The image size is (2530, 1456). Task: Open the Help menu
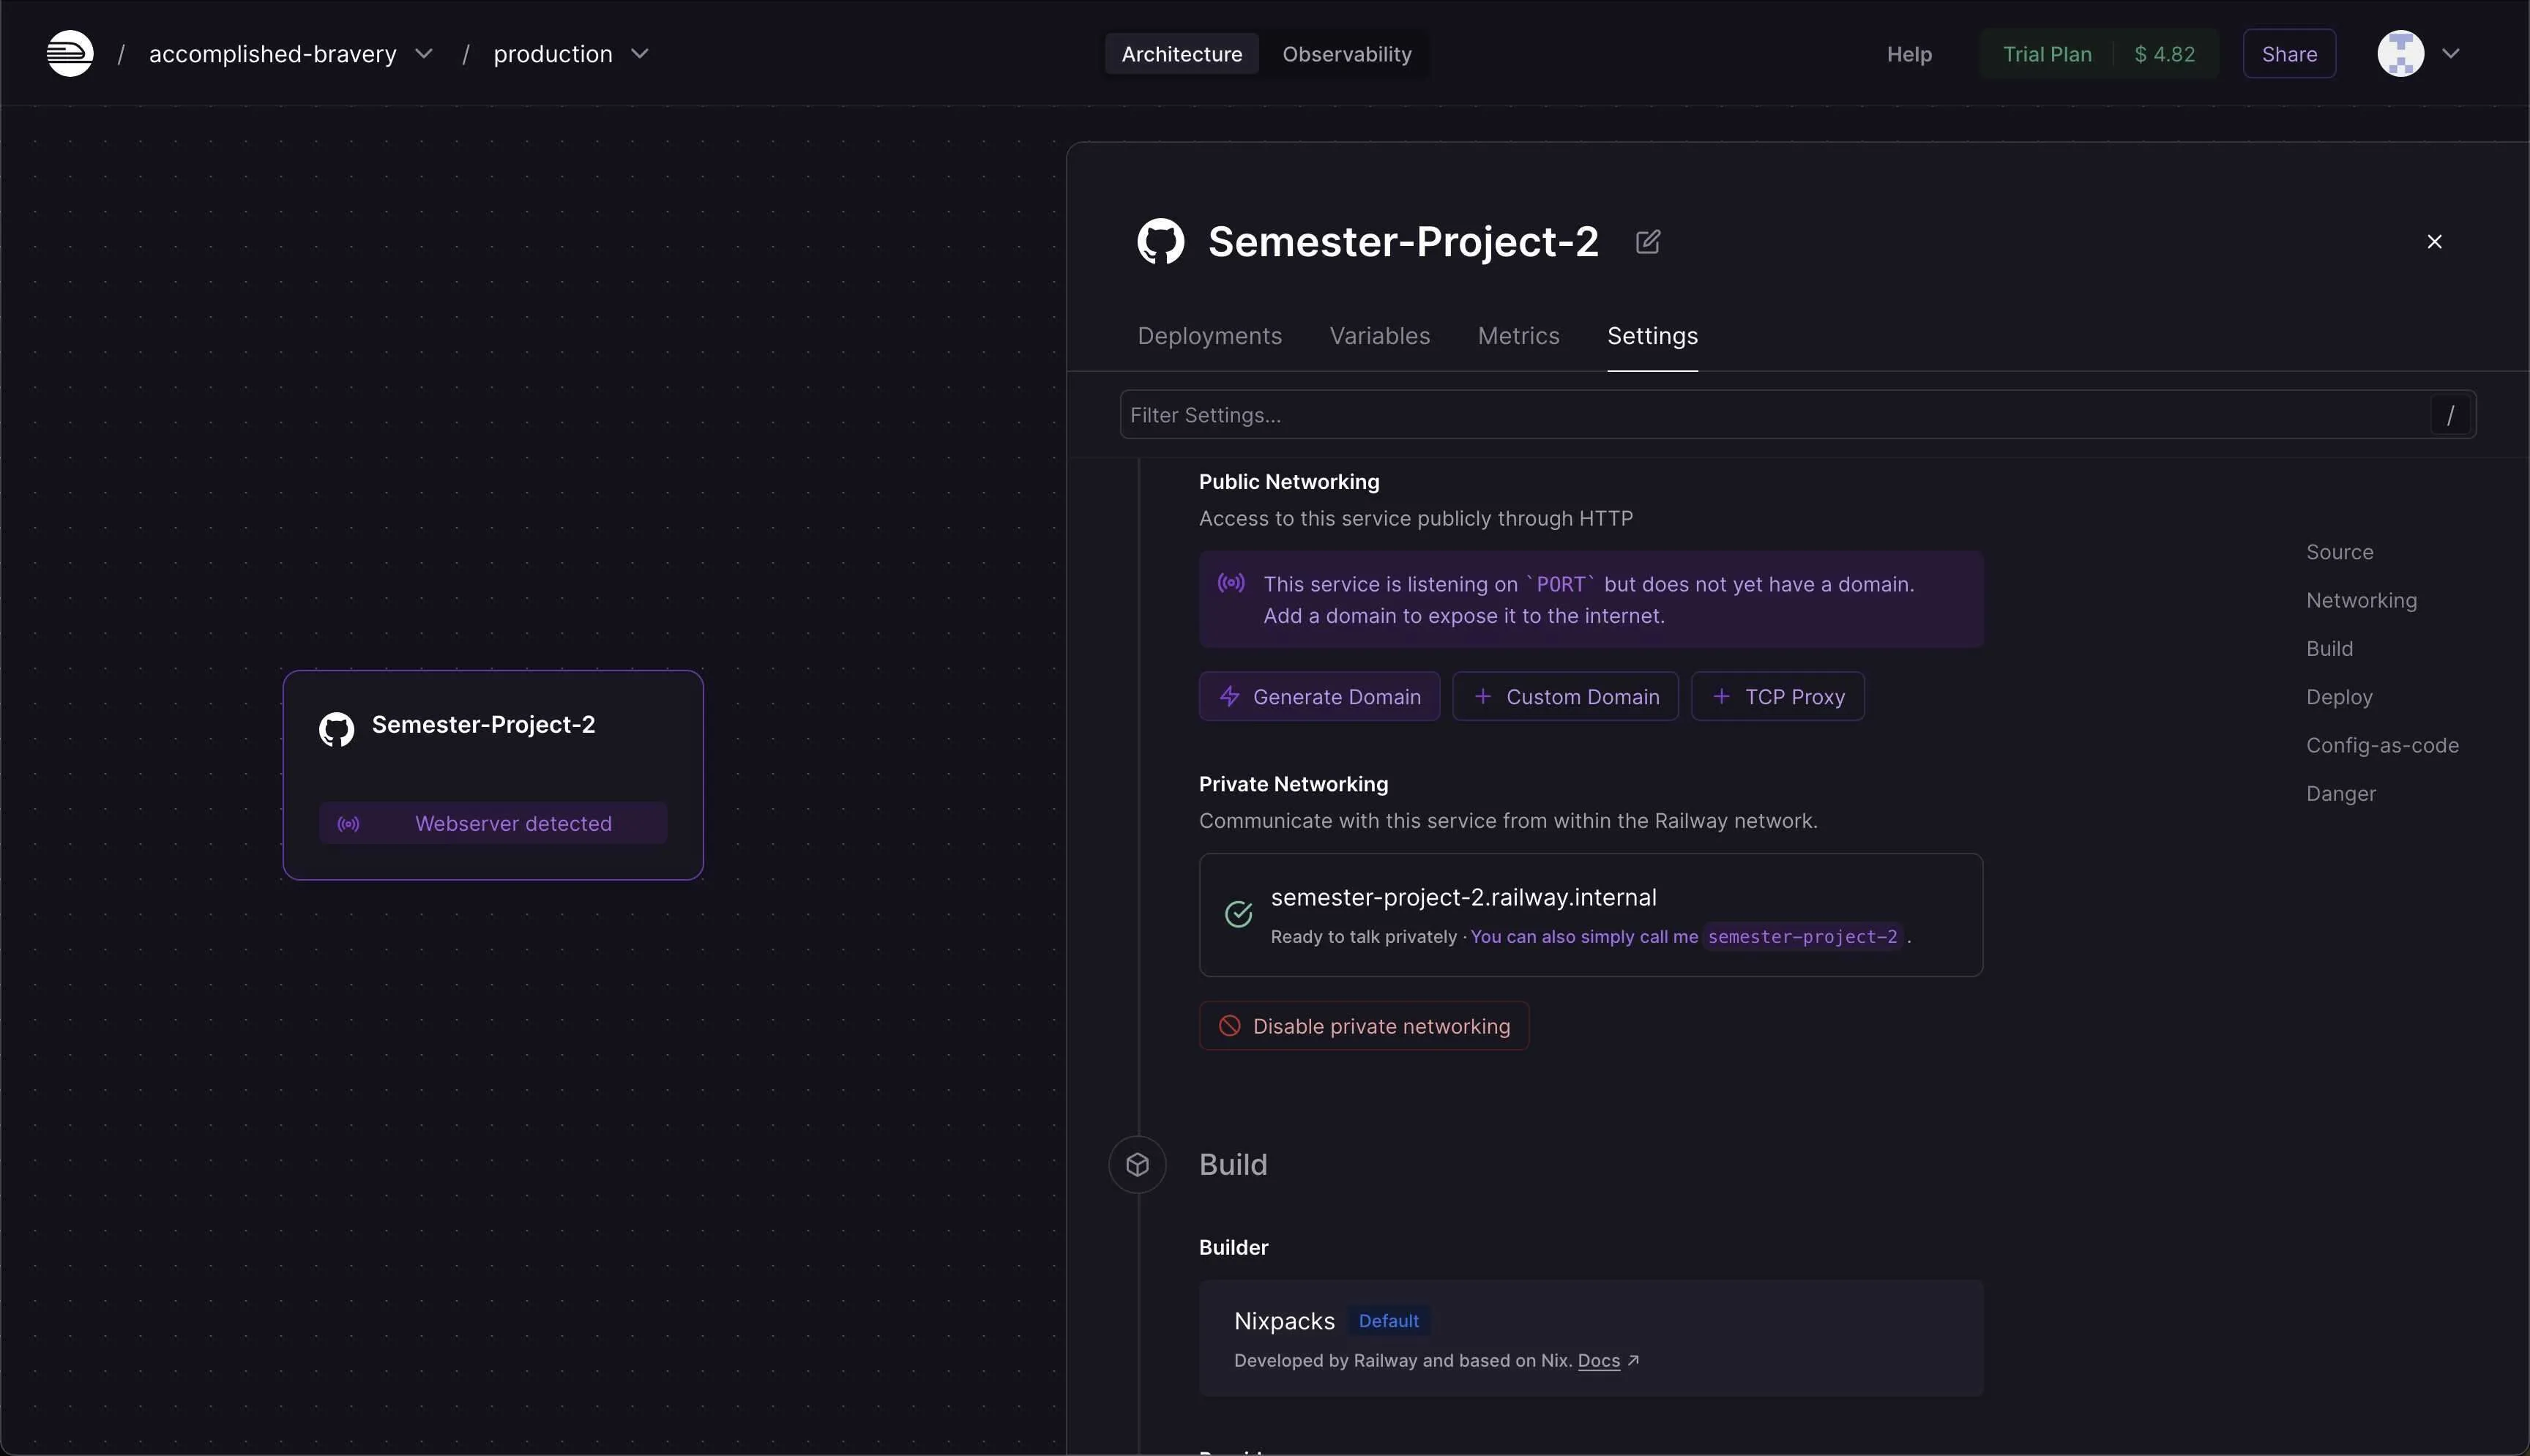1908,54
